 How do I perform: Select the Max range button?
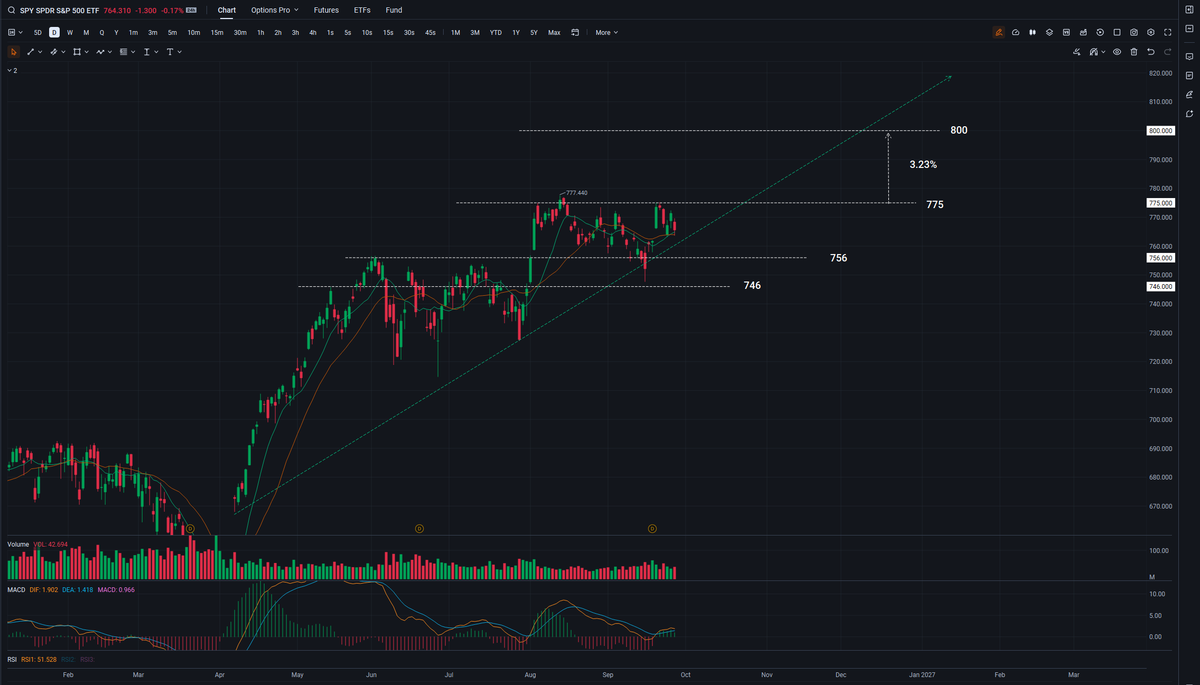coord(554,32)
